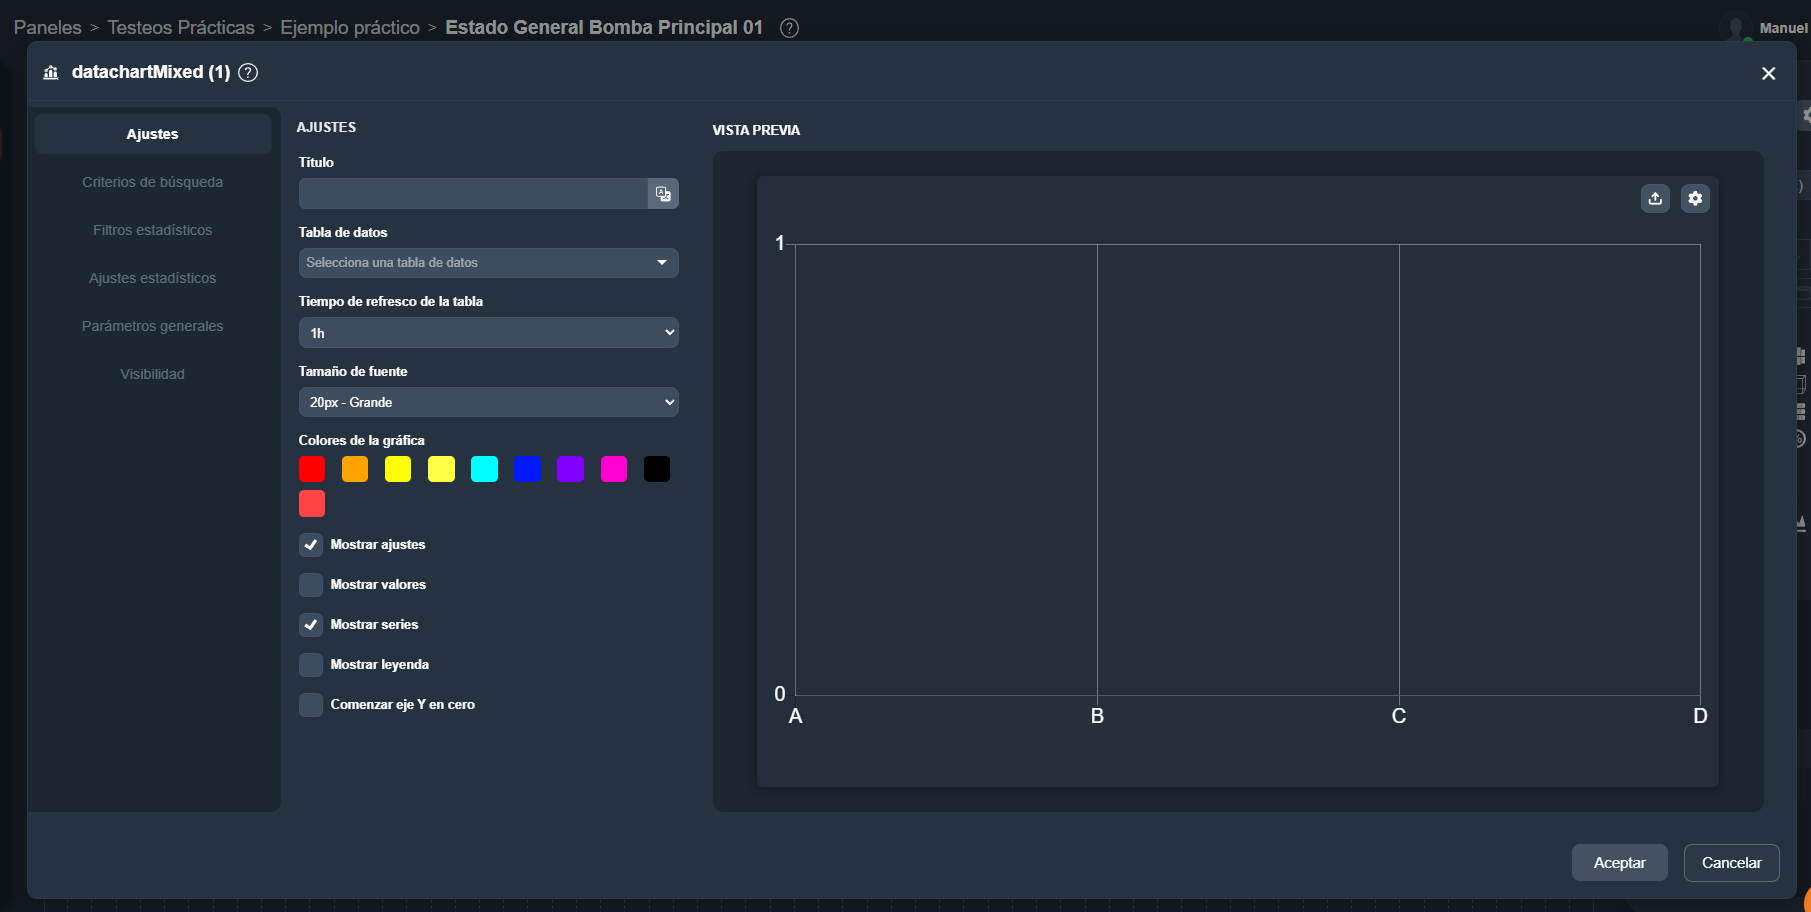
Task: Click the translate icon in Título field
Action: point(663,194)
